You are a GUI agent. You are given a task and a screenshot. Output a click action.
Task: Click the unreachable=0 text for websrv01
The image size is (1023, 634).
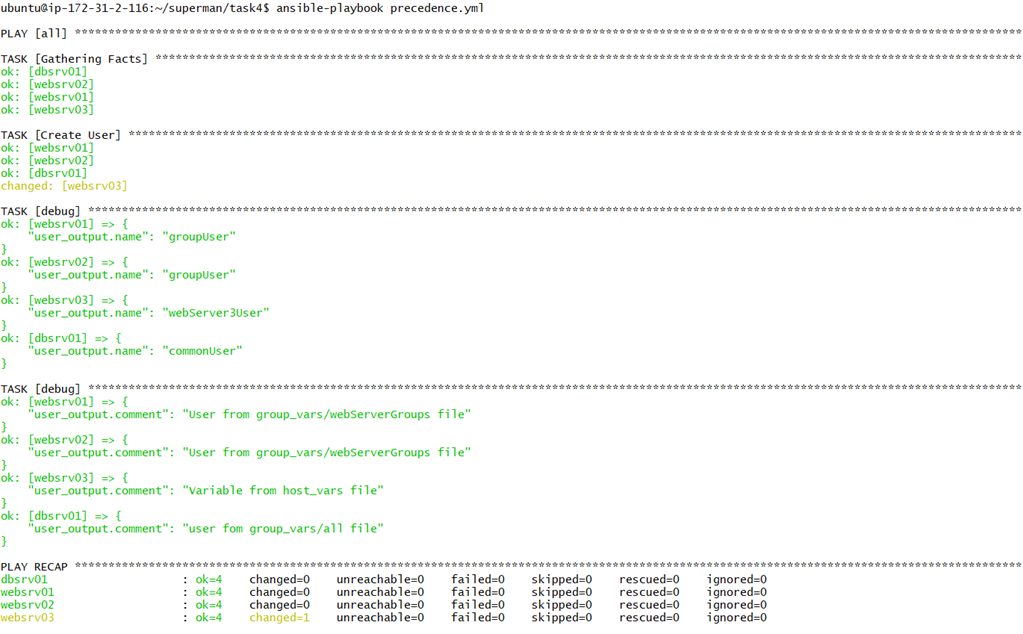(372, 591)
